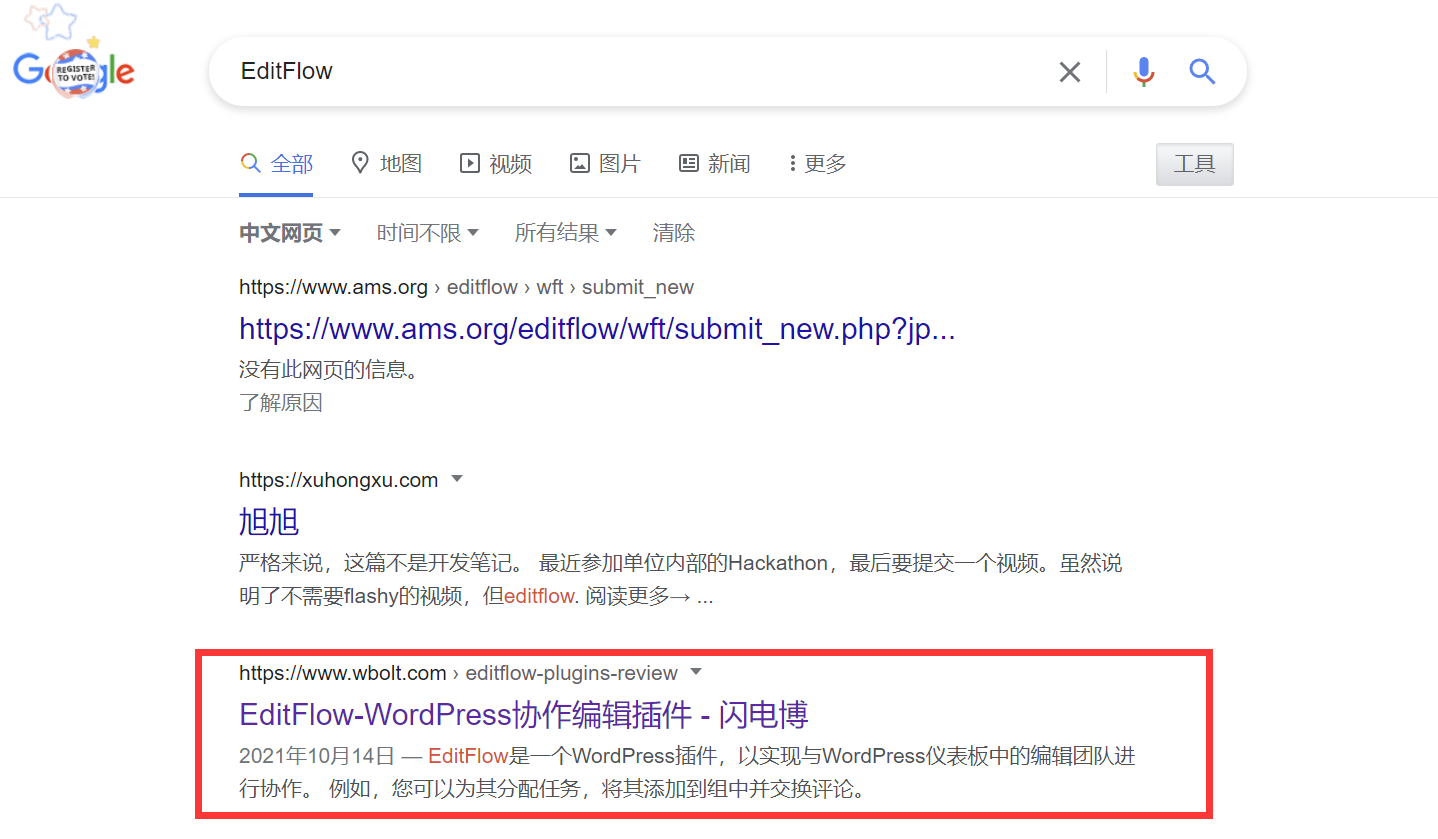Open the wbolt.com result options arrow
The width and height of the screenshot is (1438, 839).
pos(696,672)
